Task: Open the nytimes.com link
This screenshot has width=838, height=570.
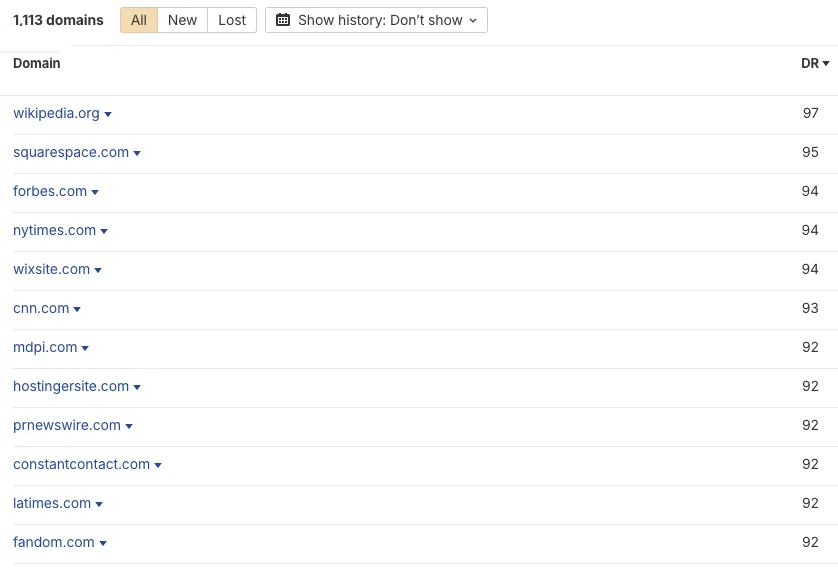Action: 55,230
